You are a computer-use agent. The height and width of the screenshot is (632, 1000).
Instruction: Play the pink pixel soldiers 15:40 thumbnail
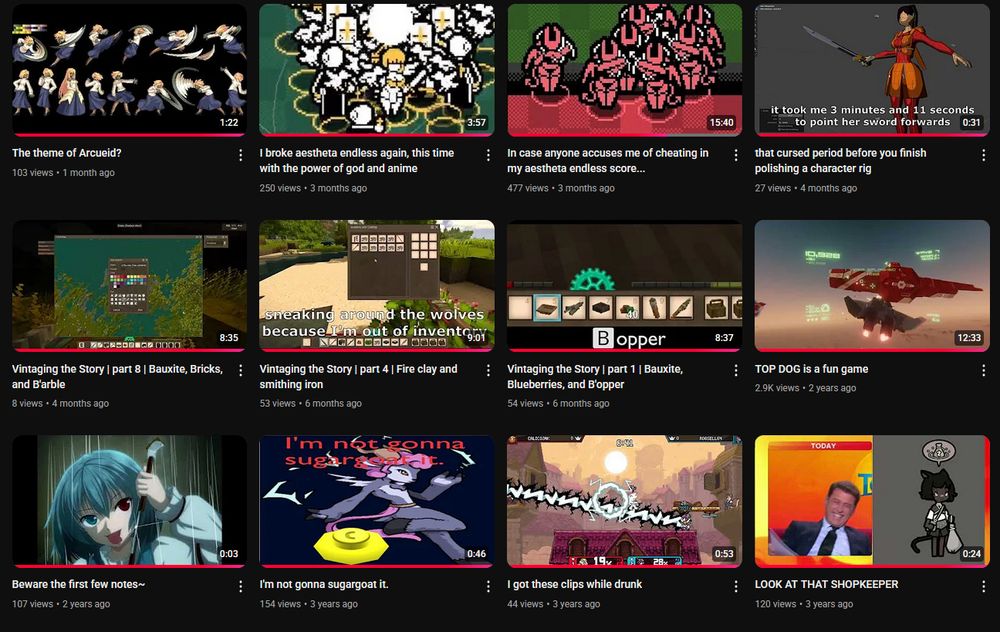624,70
